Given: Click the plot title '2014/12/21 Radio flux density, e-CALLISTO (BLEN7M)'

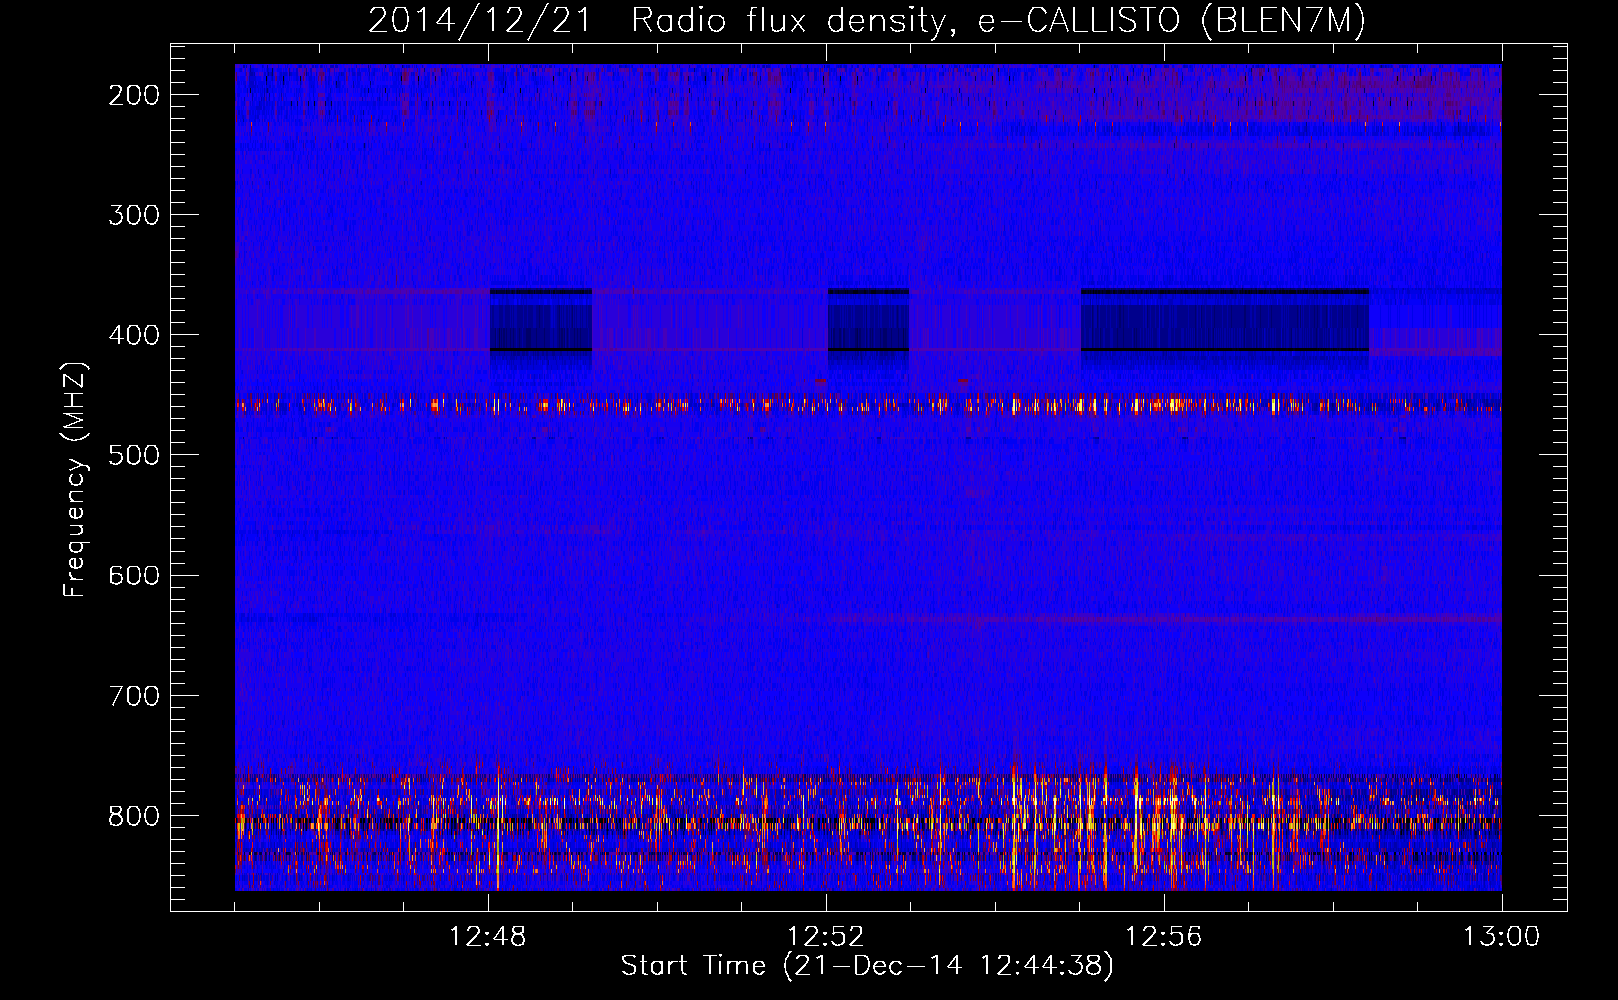Looking at the screenshot, I should 866,21.
